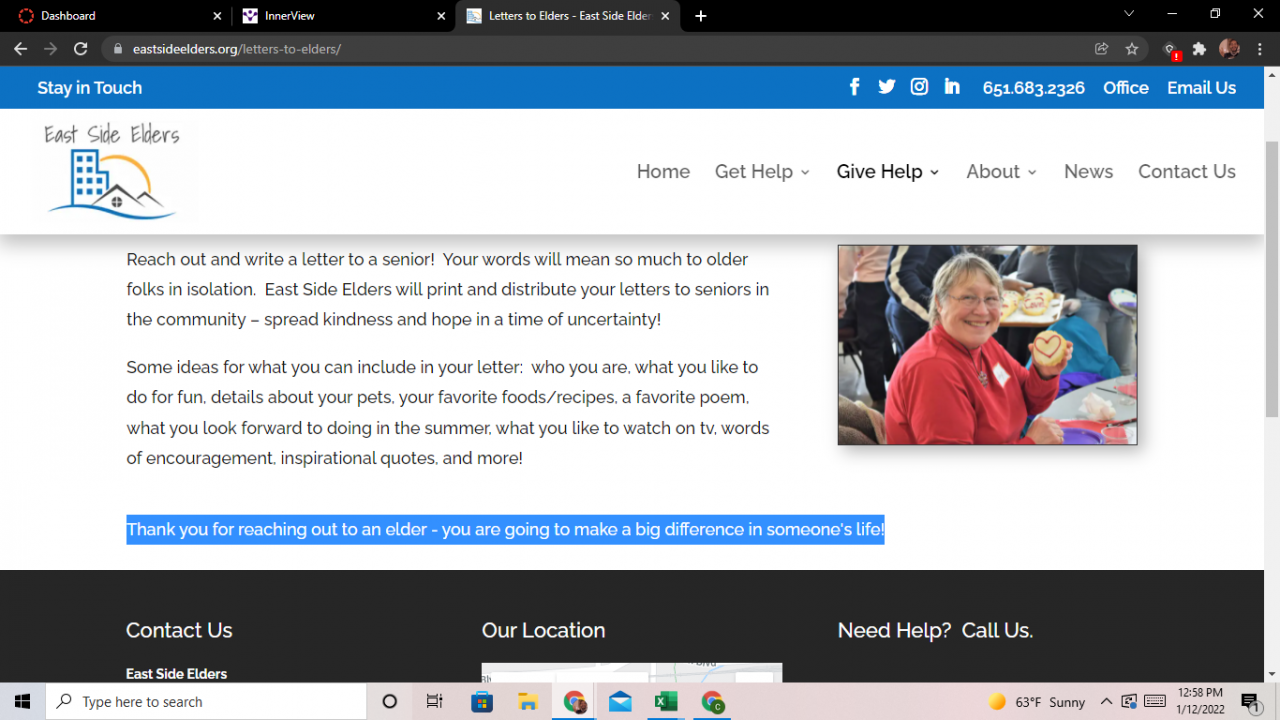Click Windows search box
Screen dimensions: 1280x720
point(206,701)
